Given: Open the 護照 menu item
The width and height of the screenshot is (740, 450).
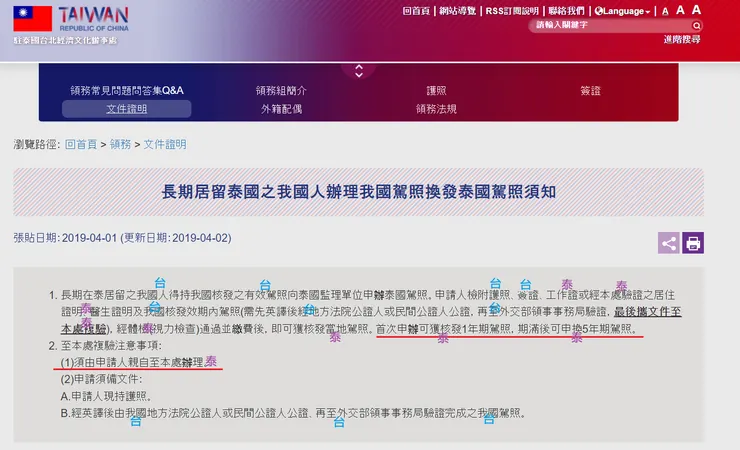Looking at the screenshot, I should (x=436, y=91).
